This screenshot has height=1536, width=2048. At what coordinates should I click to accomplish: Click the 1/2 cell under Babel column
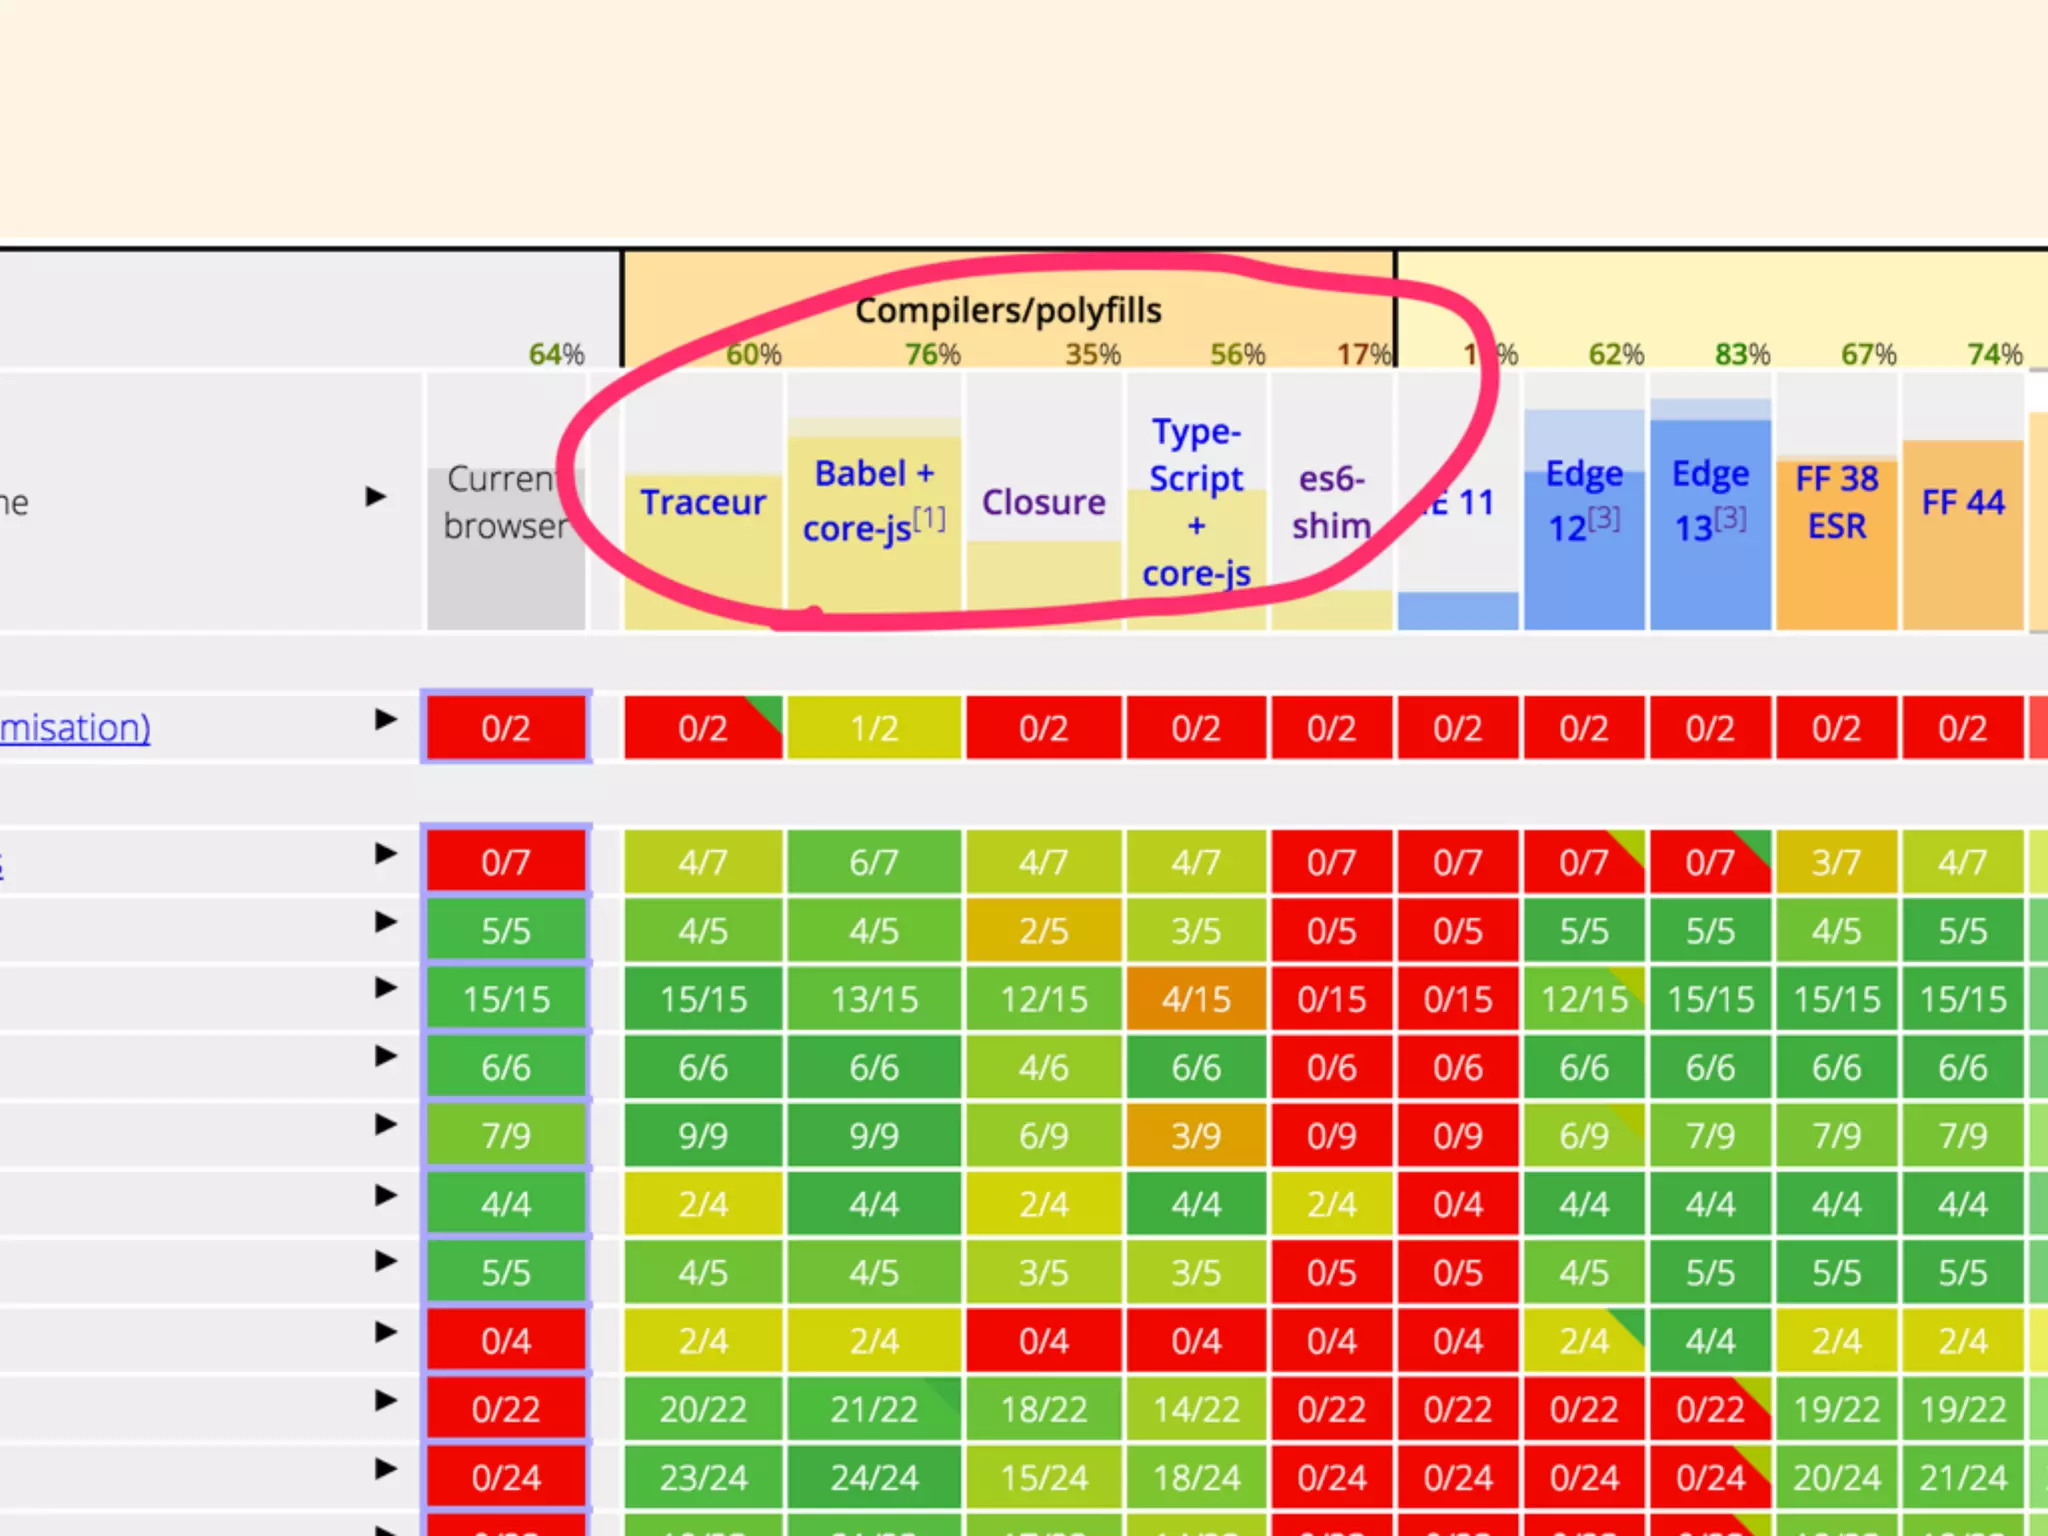pos(874,728)
